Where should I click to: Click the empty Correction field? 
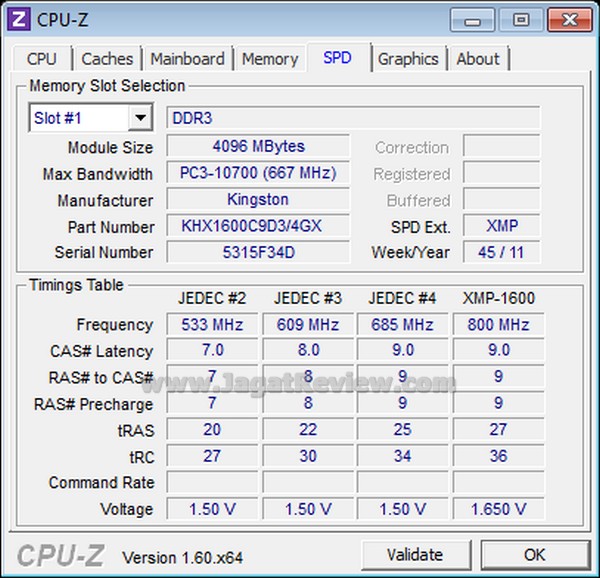[x=502, y=146]
